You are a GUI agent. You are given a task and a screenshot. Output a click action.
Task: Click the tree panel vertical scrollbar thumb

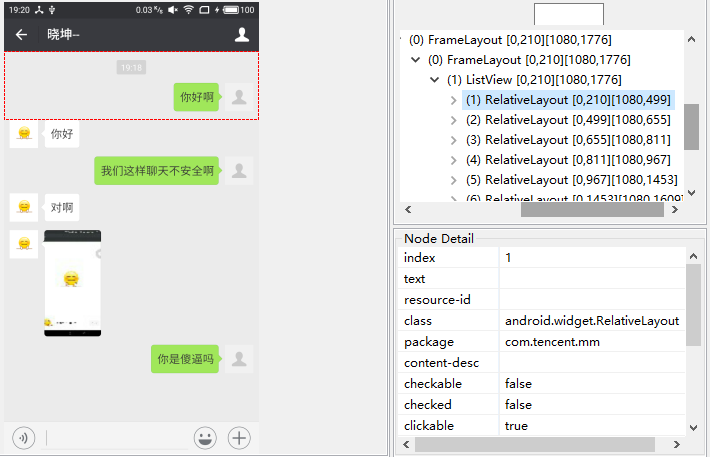[x=691, y=127]
